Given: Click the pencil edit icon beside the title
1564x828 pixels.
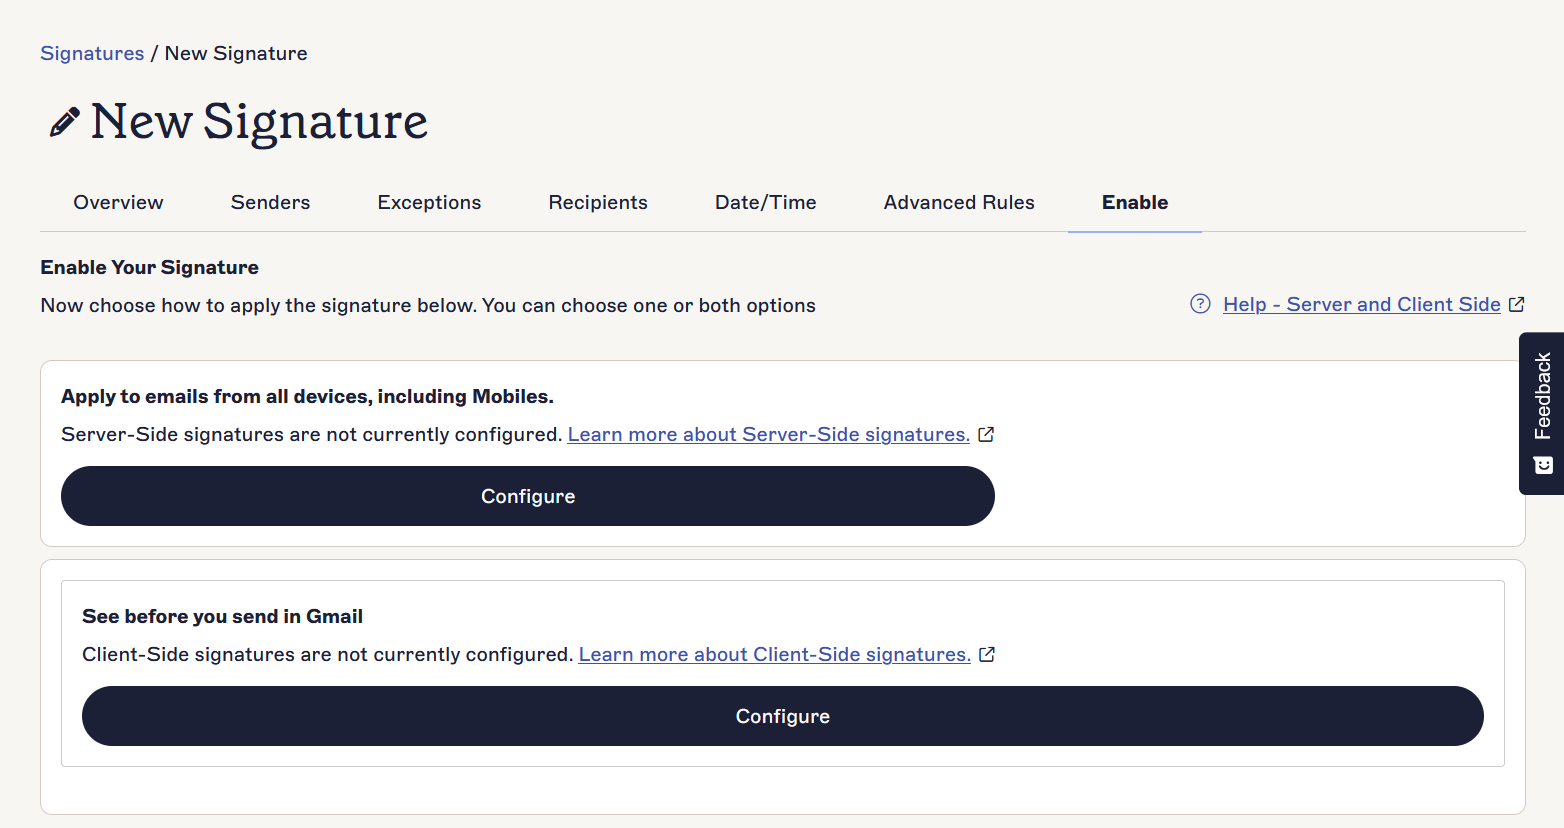Looking at the screenshot, I should click(x=64, y=122).
